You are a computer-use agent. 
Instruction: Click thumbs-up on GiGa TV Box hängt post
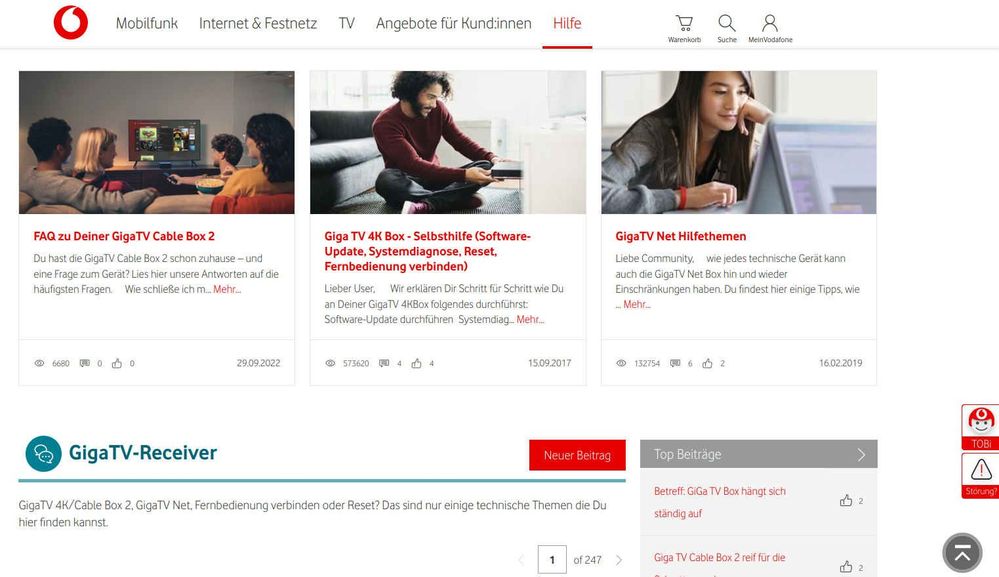tap(845, 501)
